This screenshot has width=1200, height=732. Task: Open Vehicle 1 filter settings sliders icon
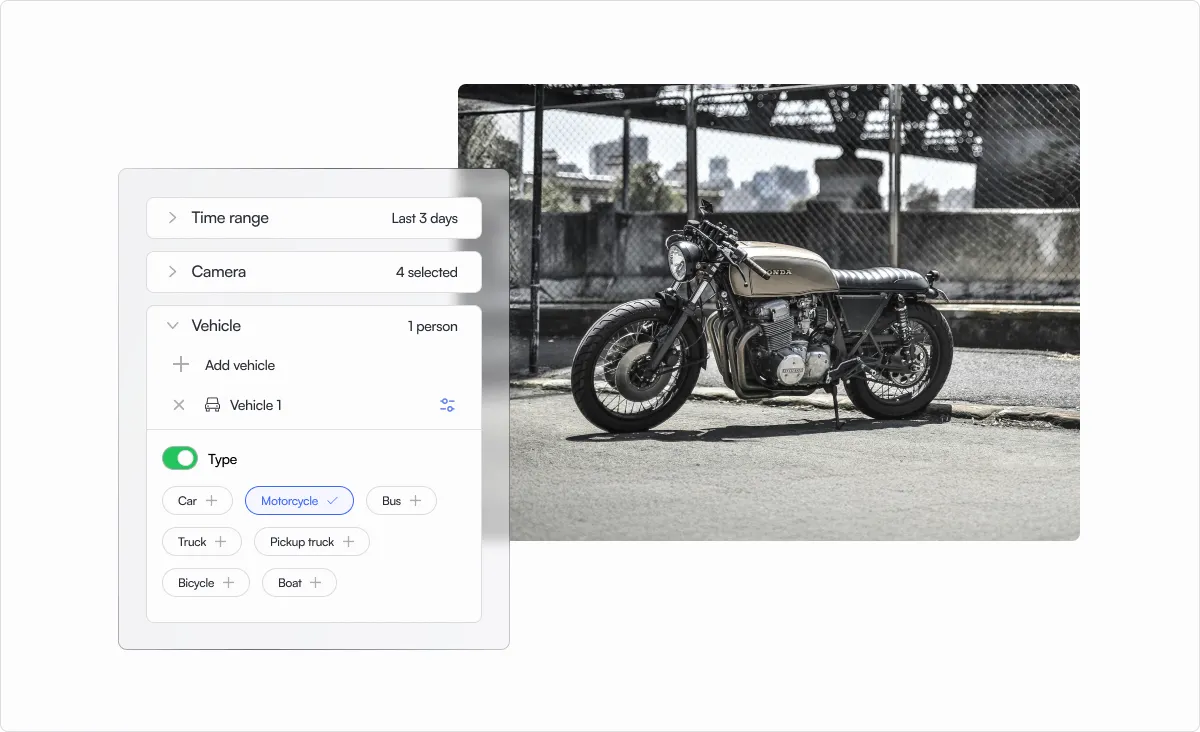pos(447,405)
